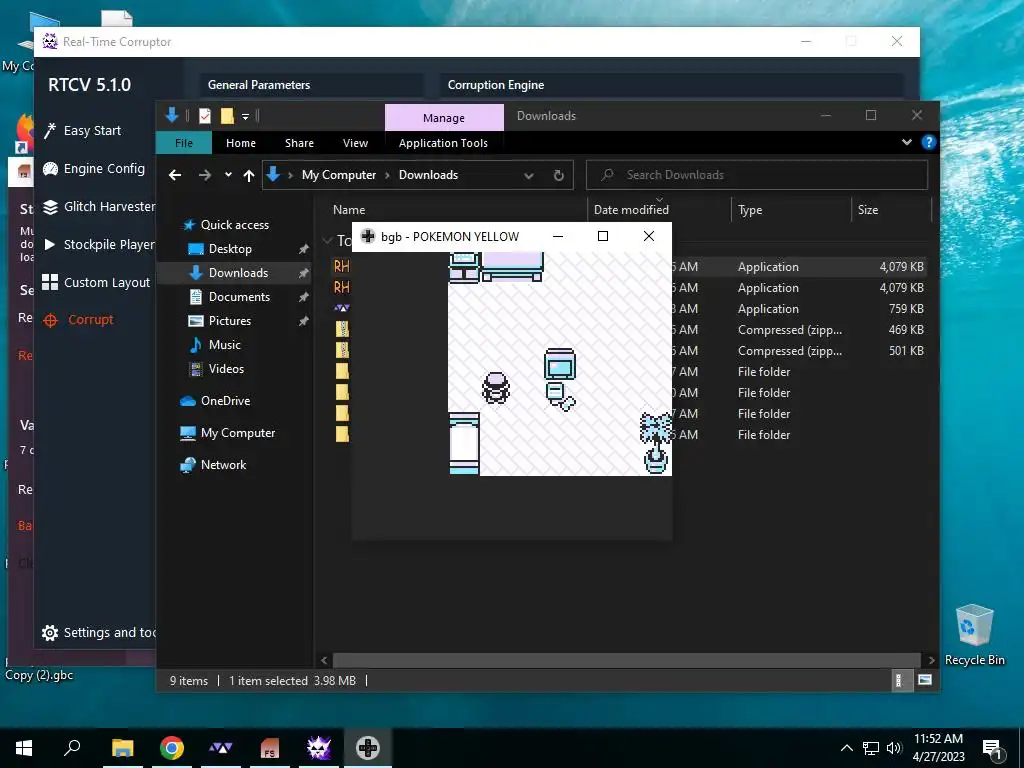Screen dimensions: 1024x768
Task: Refresh the Downloads folder
Action: 558,175
